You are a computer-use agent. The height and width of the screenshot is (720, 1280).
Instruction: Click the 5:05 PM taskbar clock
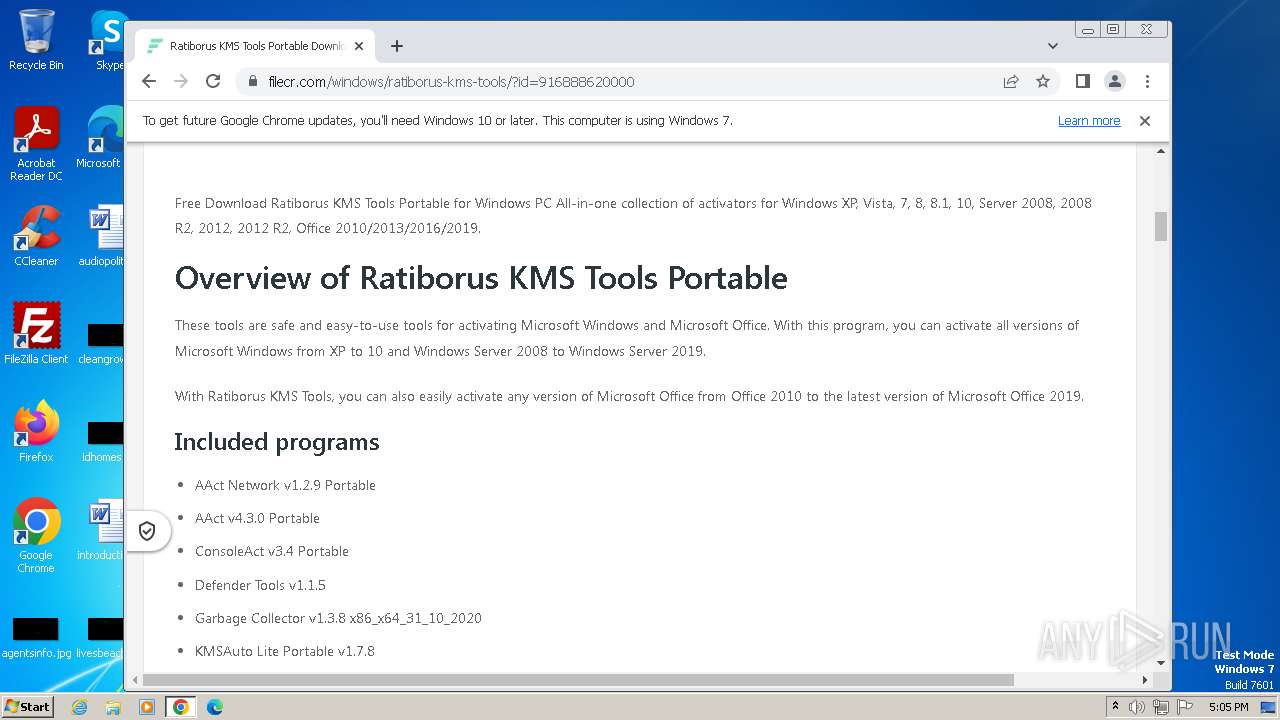[1228, 707]
